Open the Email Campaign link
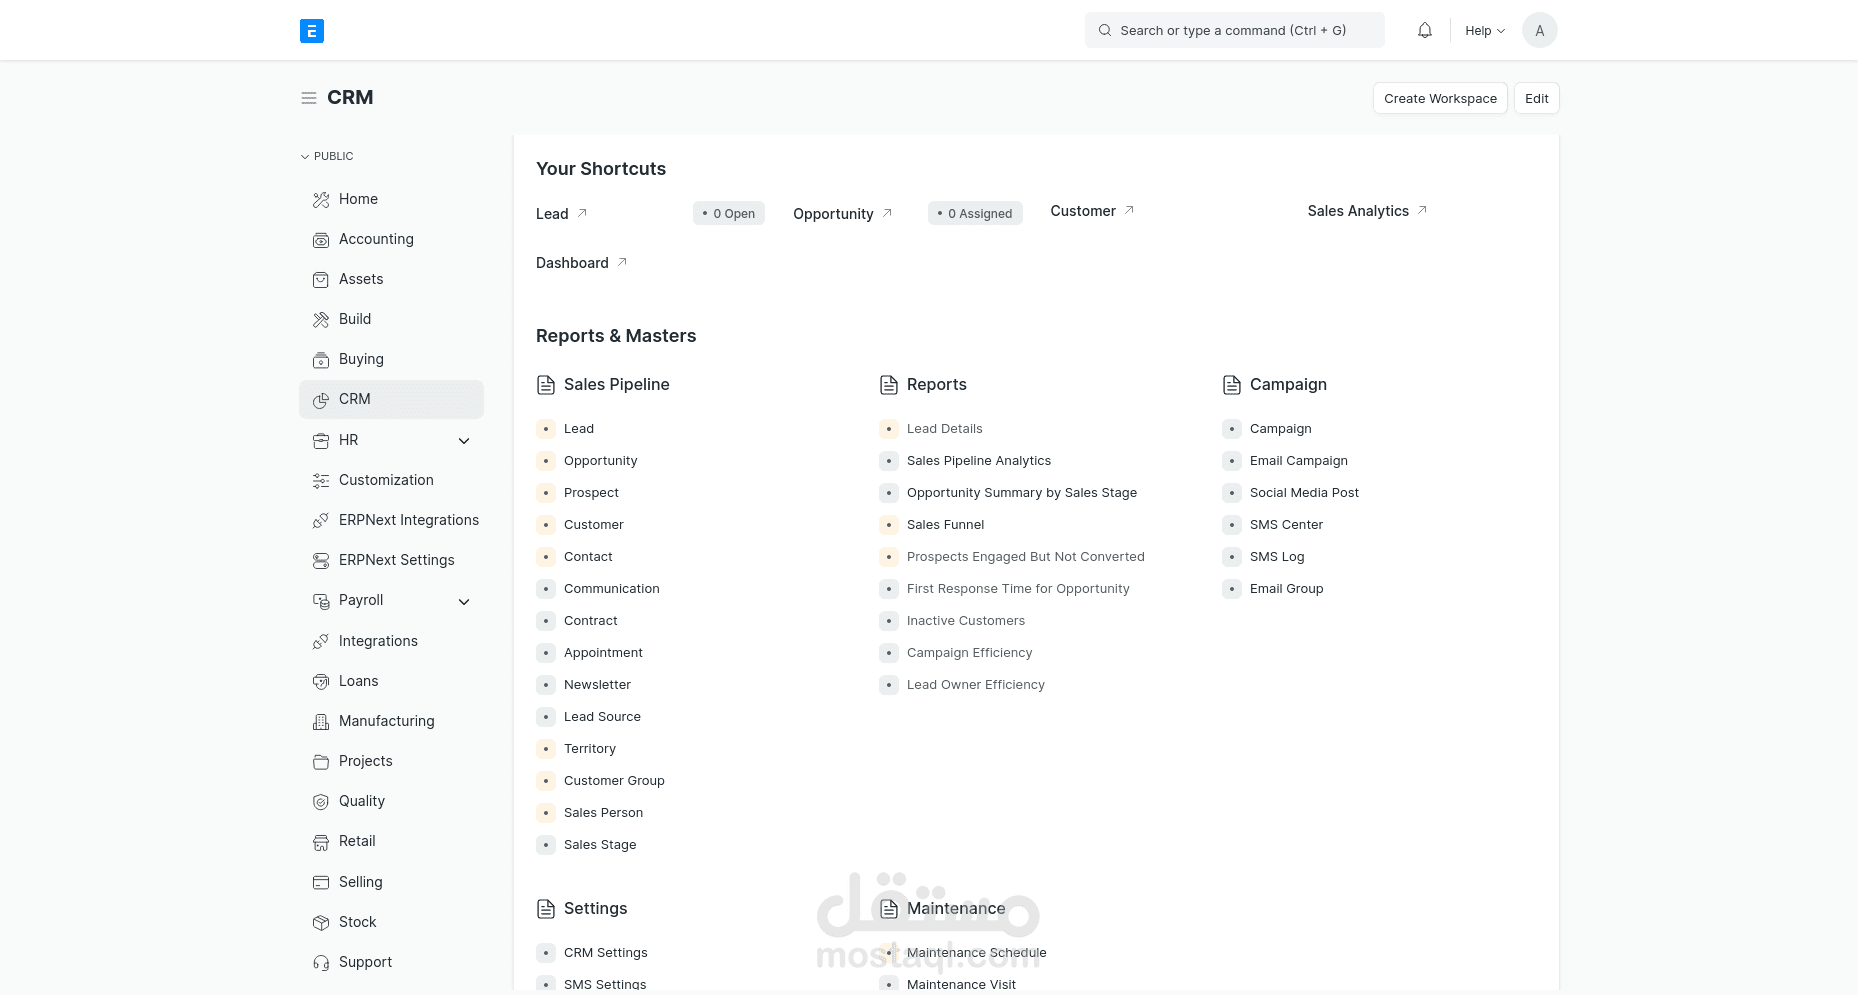Image resolution: width=1858 pixels, height=995 pixels. coord(1298,460)
